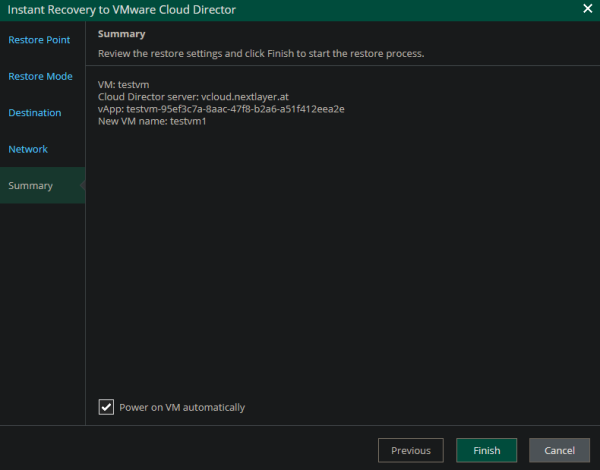The height and width of the screenshot is (470, 600).
Task: Open the Restore Mode step
Action: (x=40, y=76)
